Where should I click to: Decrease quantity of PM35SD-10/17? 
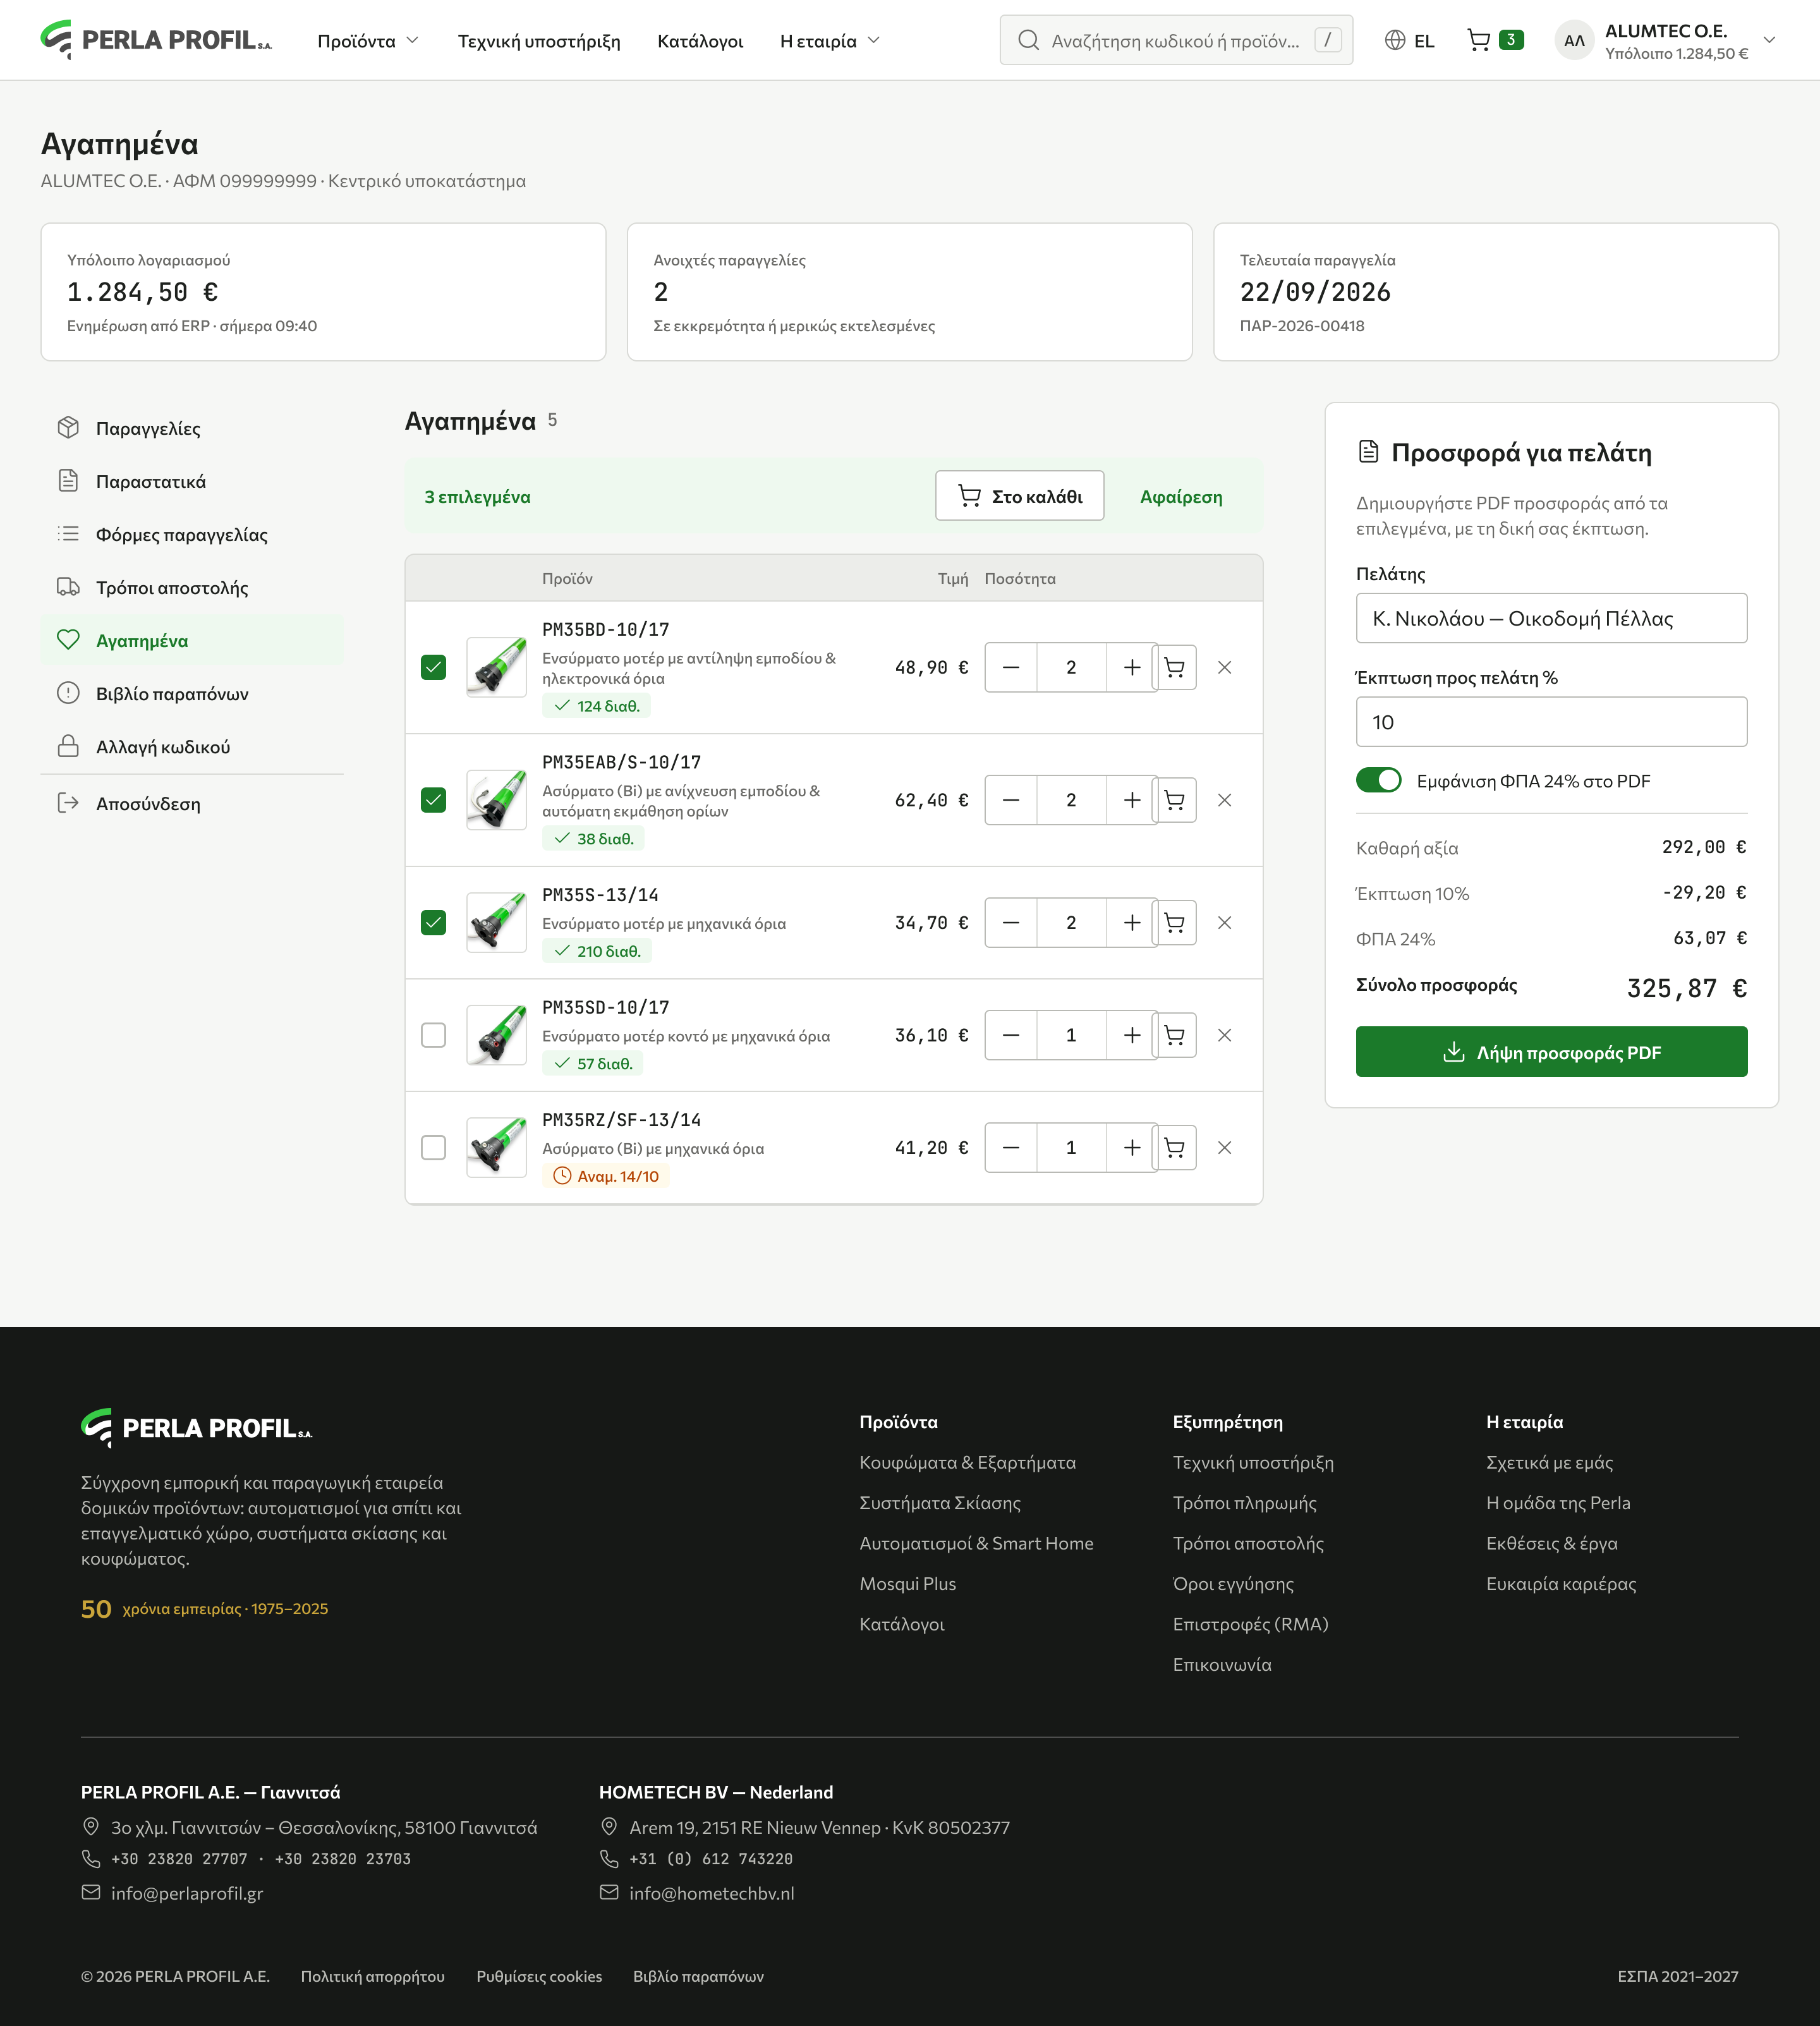[1011, 1035]
